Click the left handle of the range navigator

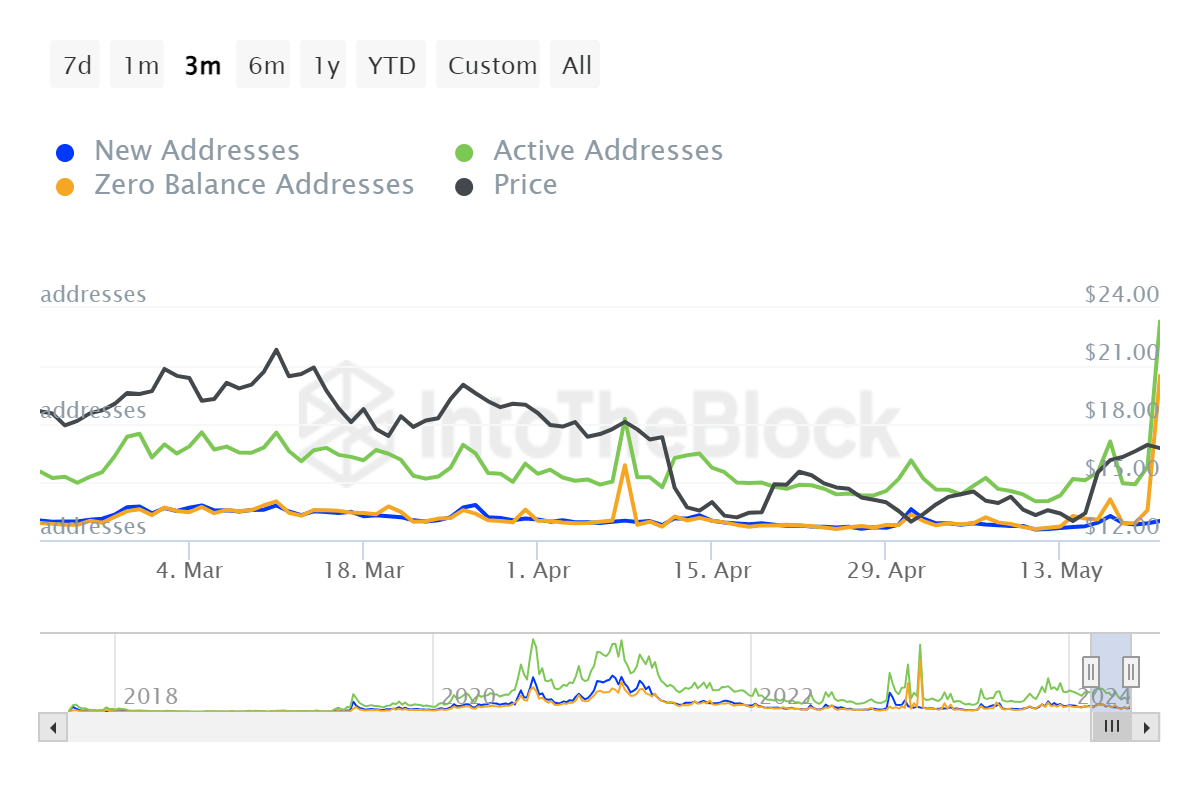[x=1092, y=671]
